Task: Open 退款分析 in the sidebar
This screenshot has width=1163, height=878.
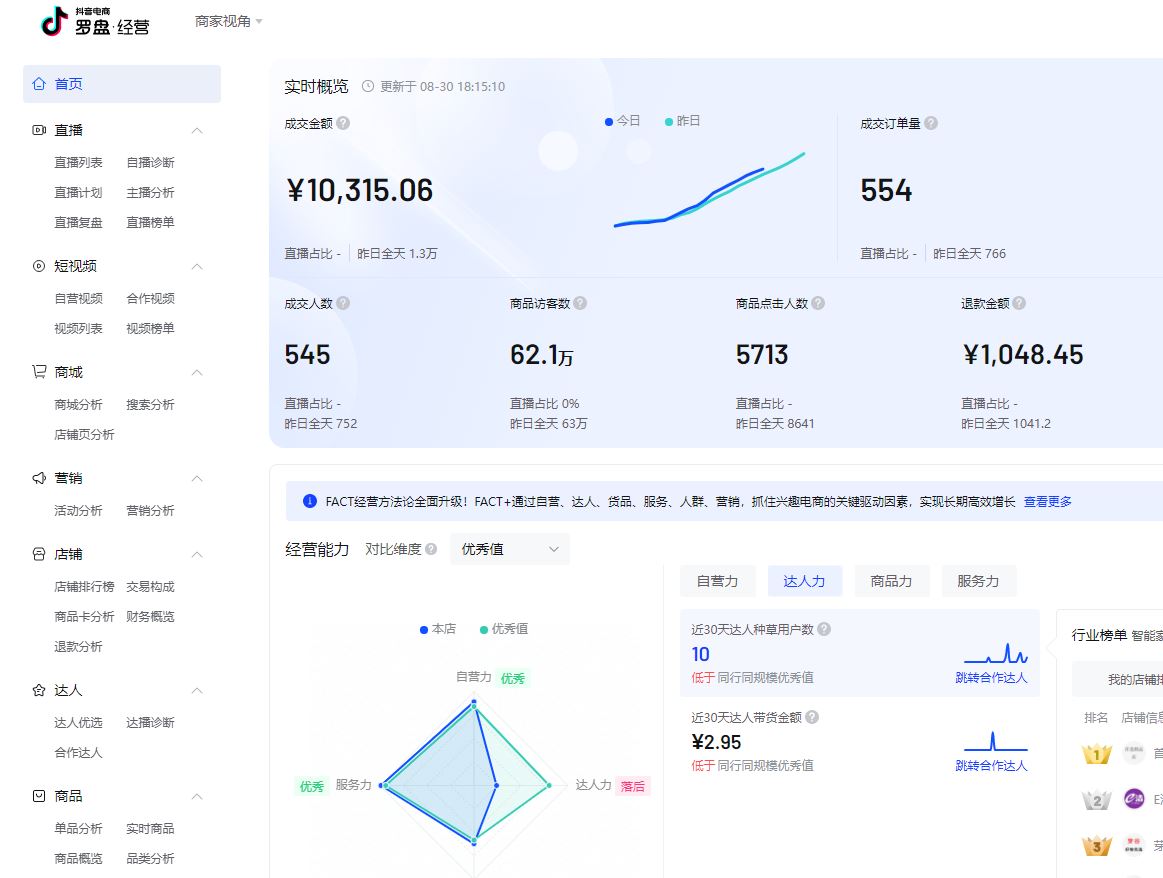Action: click(79, 647)
